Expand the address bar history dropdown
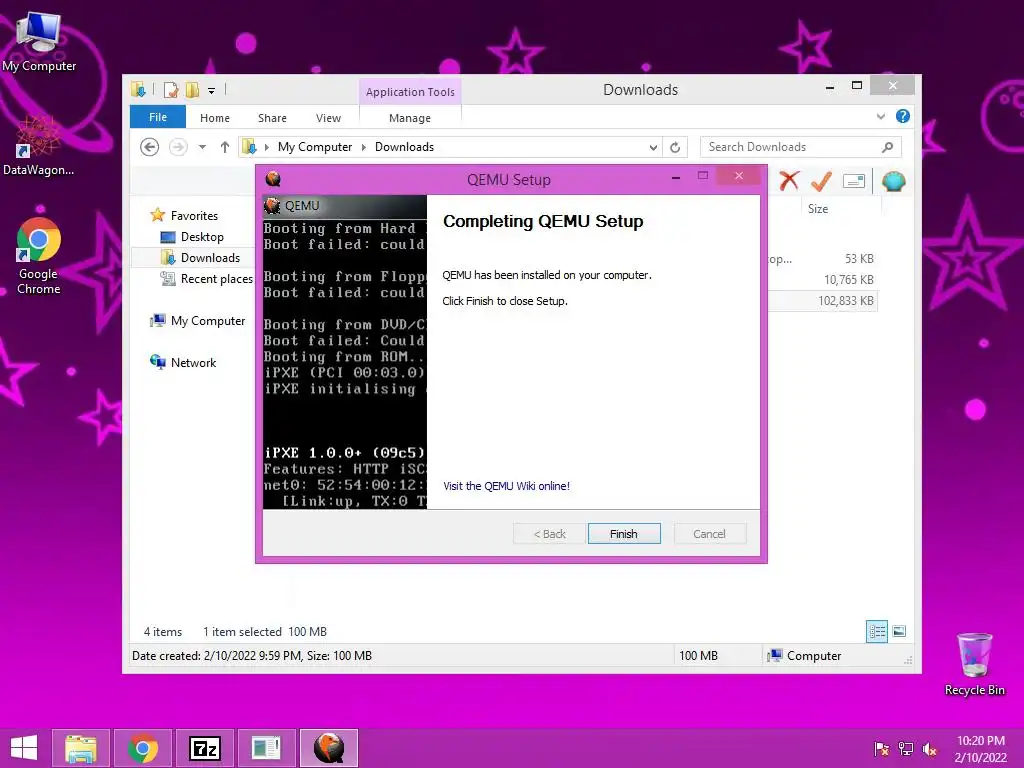The image size is (1024, 768). 653,148
